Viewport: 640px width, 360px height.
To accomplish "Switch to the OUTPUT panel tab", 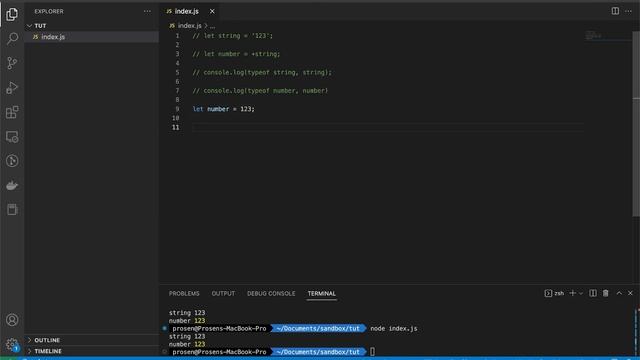I will (223, 293).
